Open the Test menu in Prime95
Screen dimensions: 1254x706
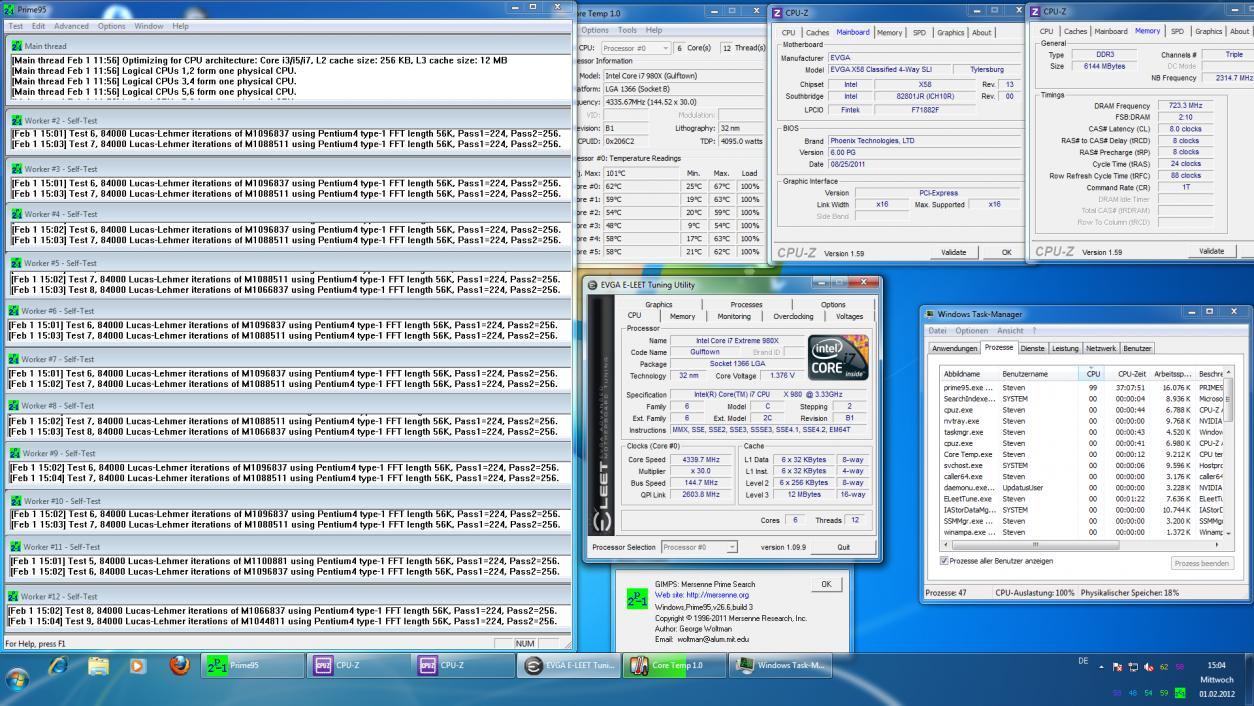point(15,26)
